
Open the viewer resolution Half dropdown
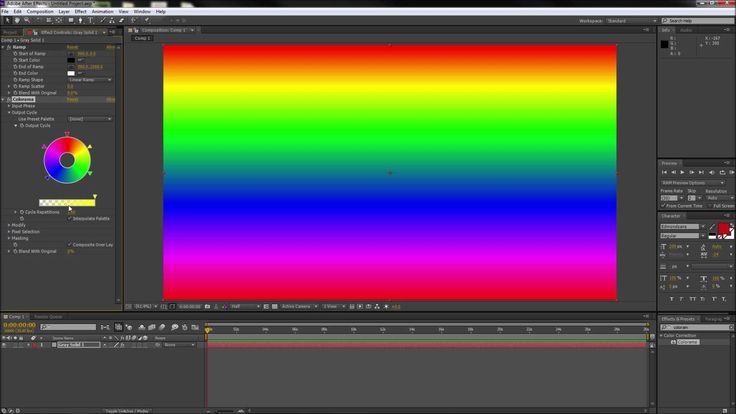point(245,307)
